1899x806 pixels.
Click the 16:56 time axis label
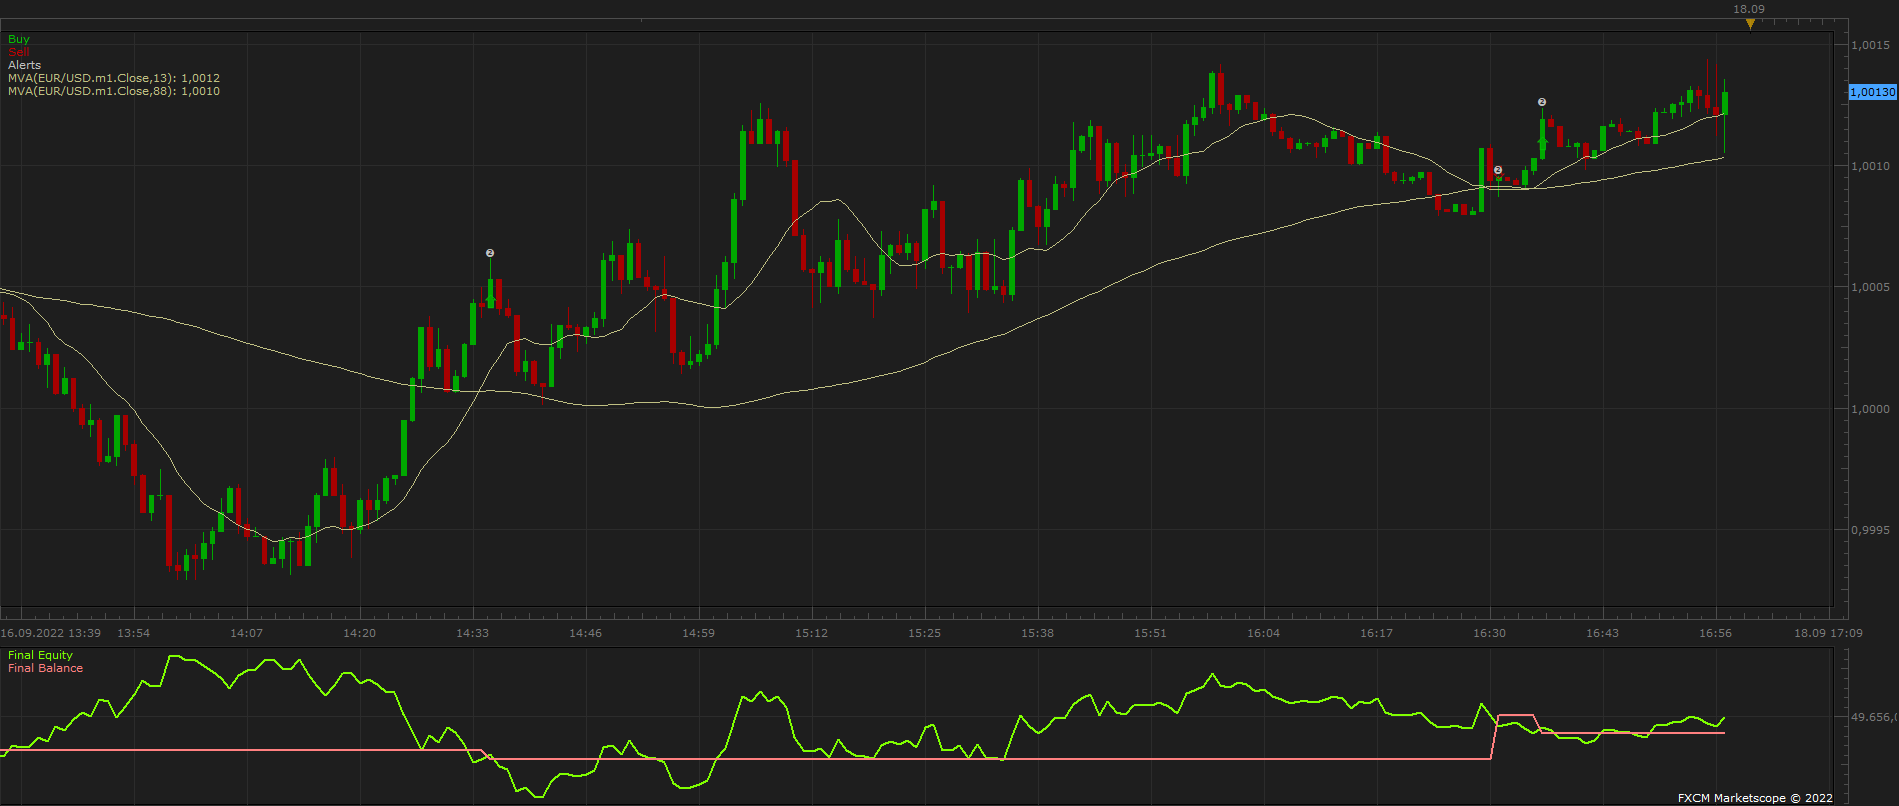tap(1716, 633)
